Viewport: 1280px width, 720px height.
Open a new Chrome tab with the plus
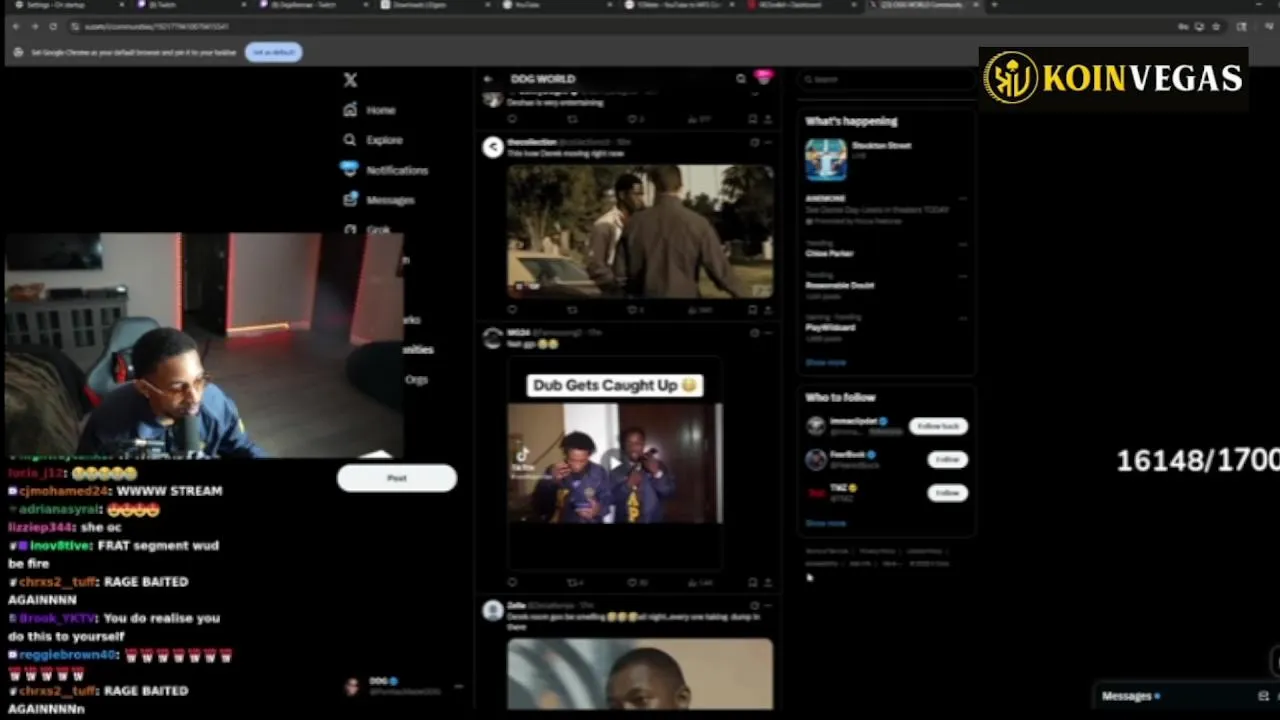pos(993,5)
